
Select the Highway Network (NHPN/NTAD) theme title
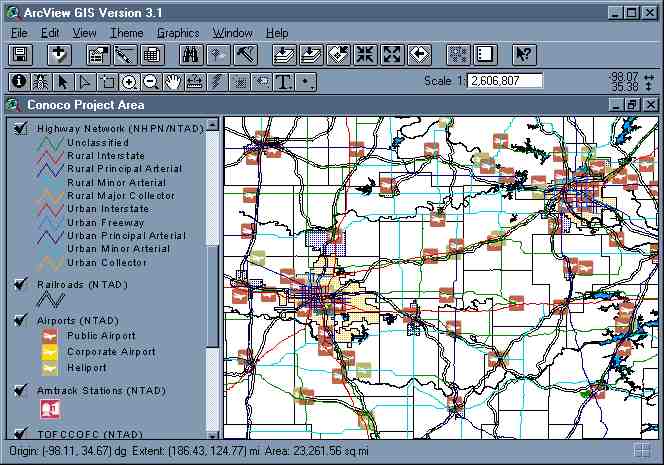coord(121,128)
